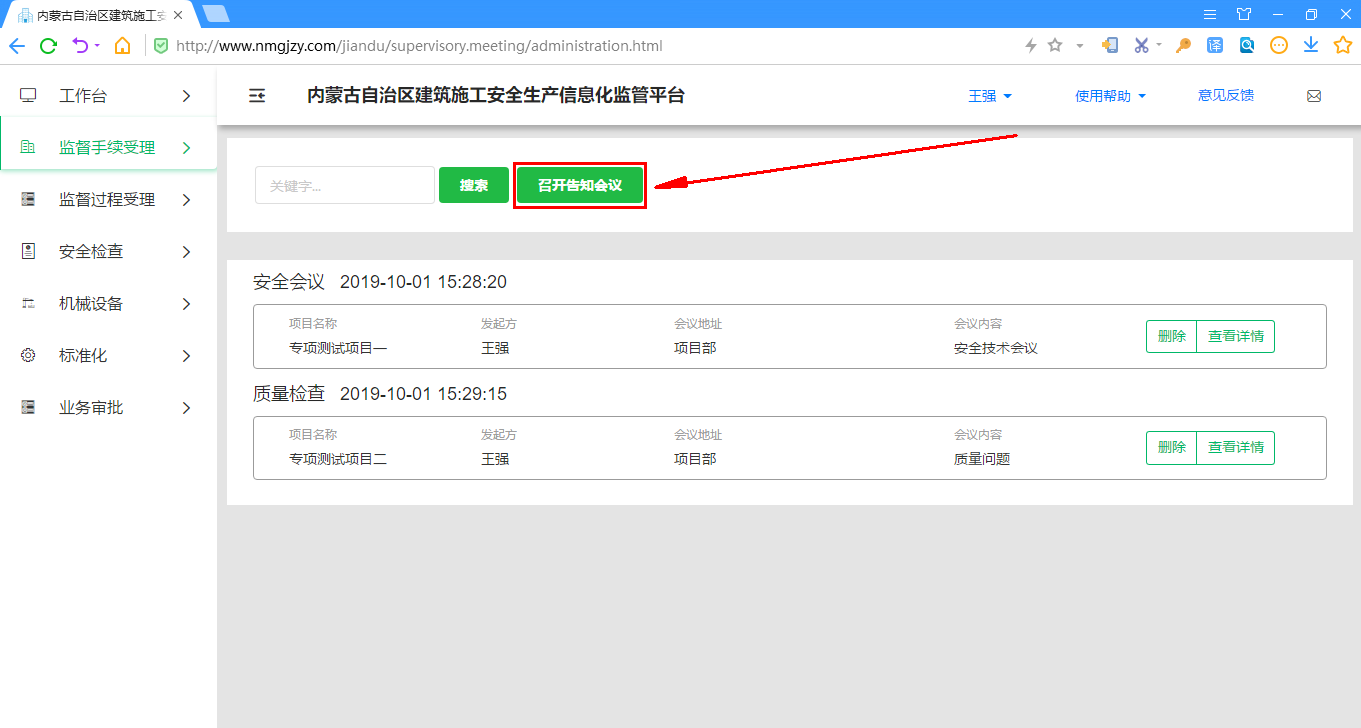Click the scissors screenshot icon
The image size is (1361, 728).
click(1141, 46)
